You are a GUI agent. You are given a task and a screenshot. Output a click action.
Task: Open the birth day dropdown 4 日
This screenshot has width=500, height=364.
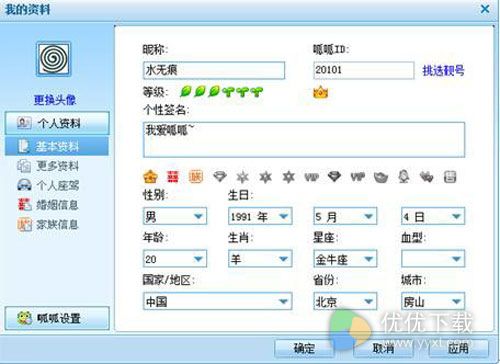433,216
